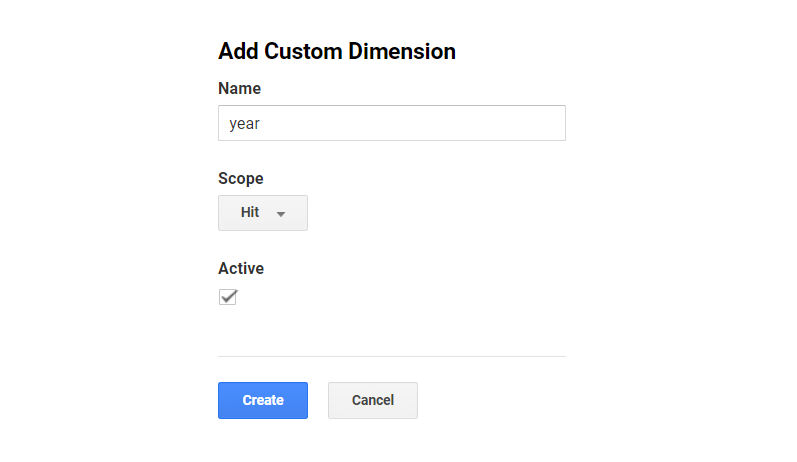Open the Scope dropdown set to Hit

click(x=263, y=213)
